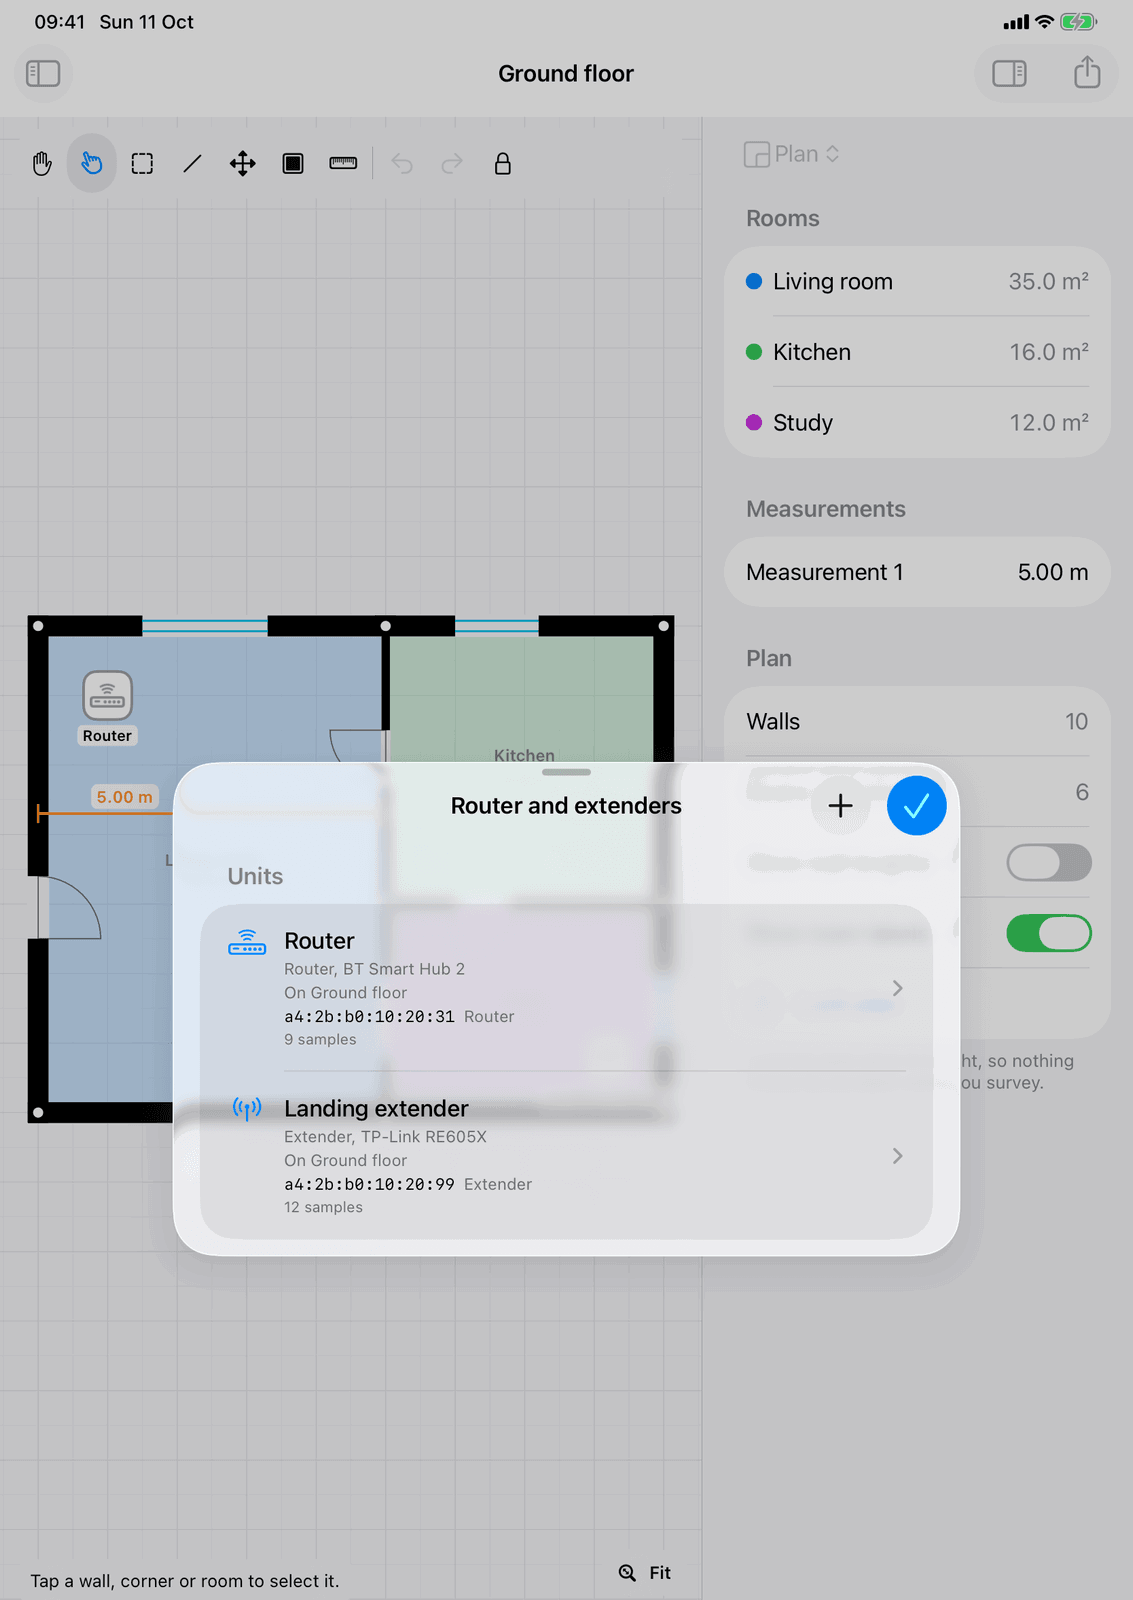Click the Fit zoom magnifier icon
This screenshot has width=1133, height=1600.
(x=627, y=1572)
